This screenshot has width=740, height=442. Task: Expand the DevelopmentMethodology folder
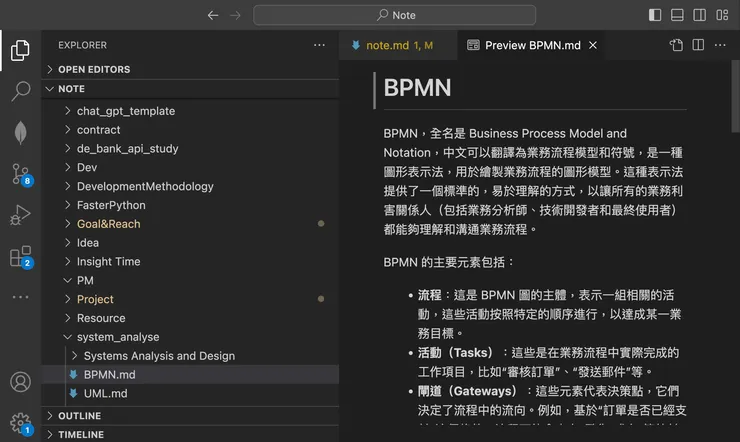(x=190, y=186)
